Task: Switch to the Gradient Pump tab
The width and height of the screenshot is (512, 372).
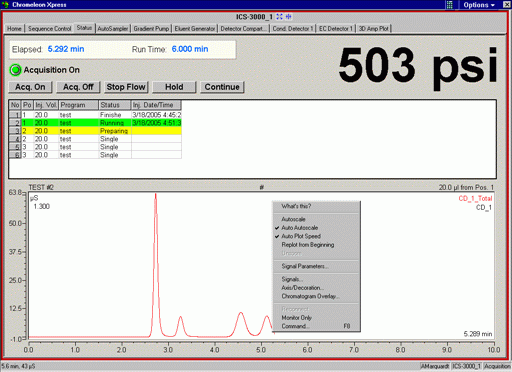Action: pyautogui.click(x=151, y=29)
